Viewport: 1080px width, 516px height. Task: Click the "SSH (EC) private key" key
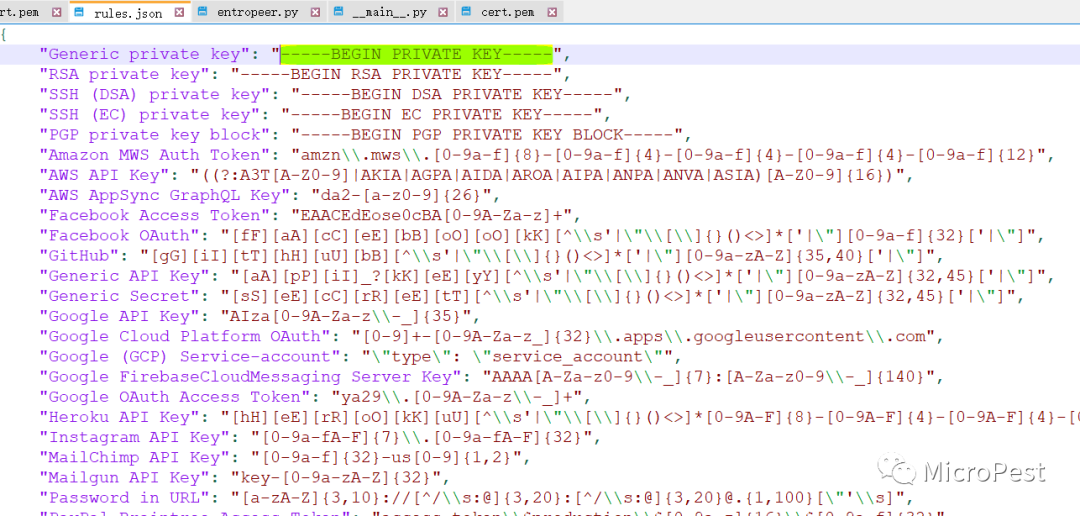point(149,114)
